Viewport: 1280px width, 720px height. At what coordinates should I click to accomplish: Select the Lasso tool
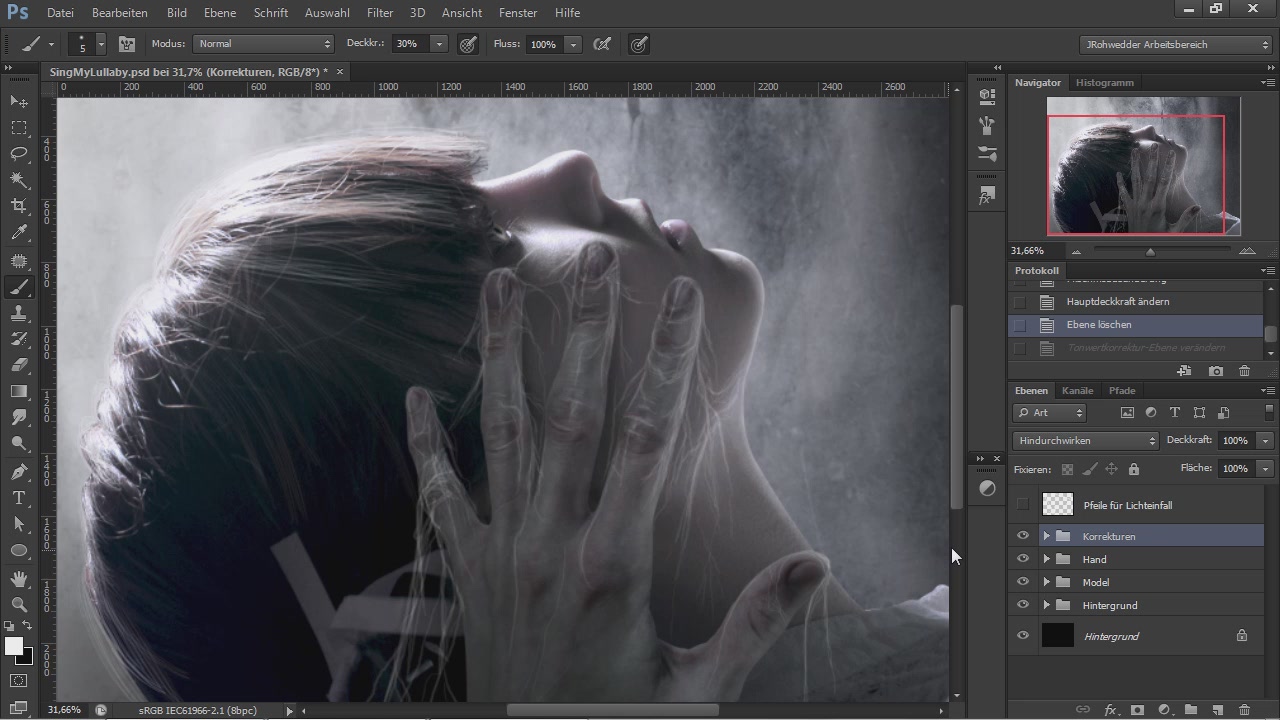coord(19,154)
